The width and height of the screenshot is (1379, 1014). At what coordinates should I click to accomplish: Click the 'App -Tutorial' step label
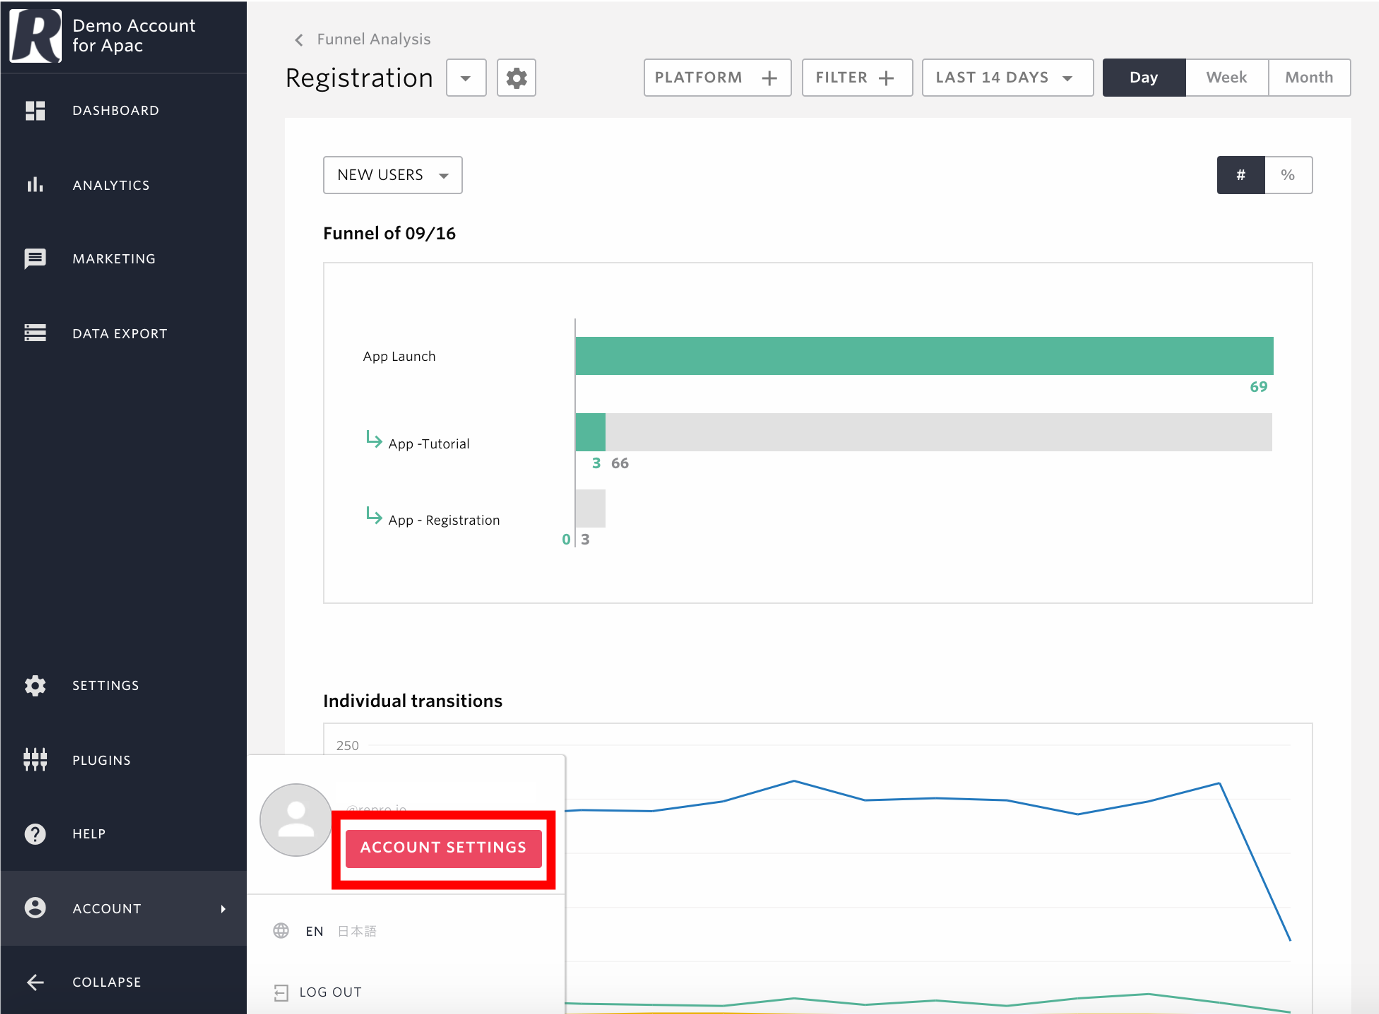coord(429,444)
